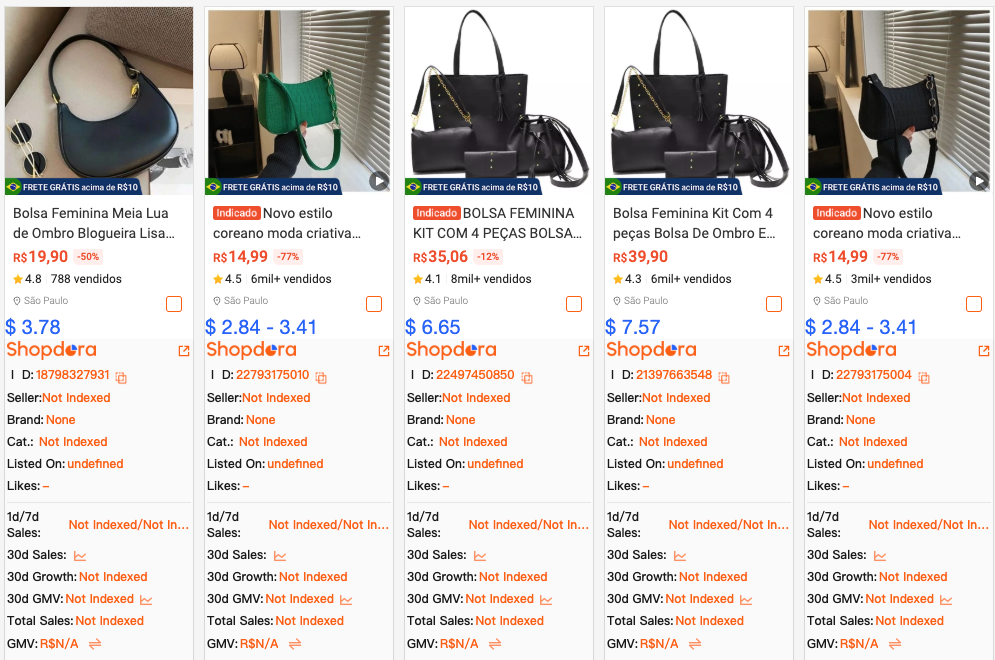Tick checkbox for Bolsa Feminina Meia Lua

click(x=174, y=304)
